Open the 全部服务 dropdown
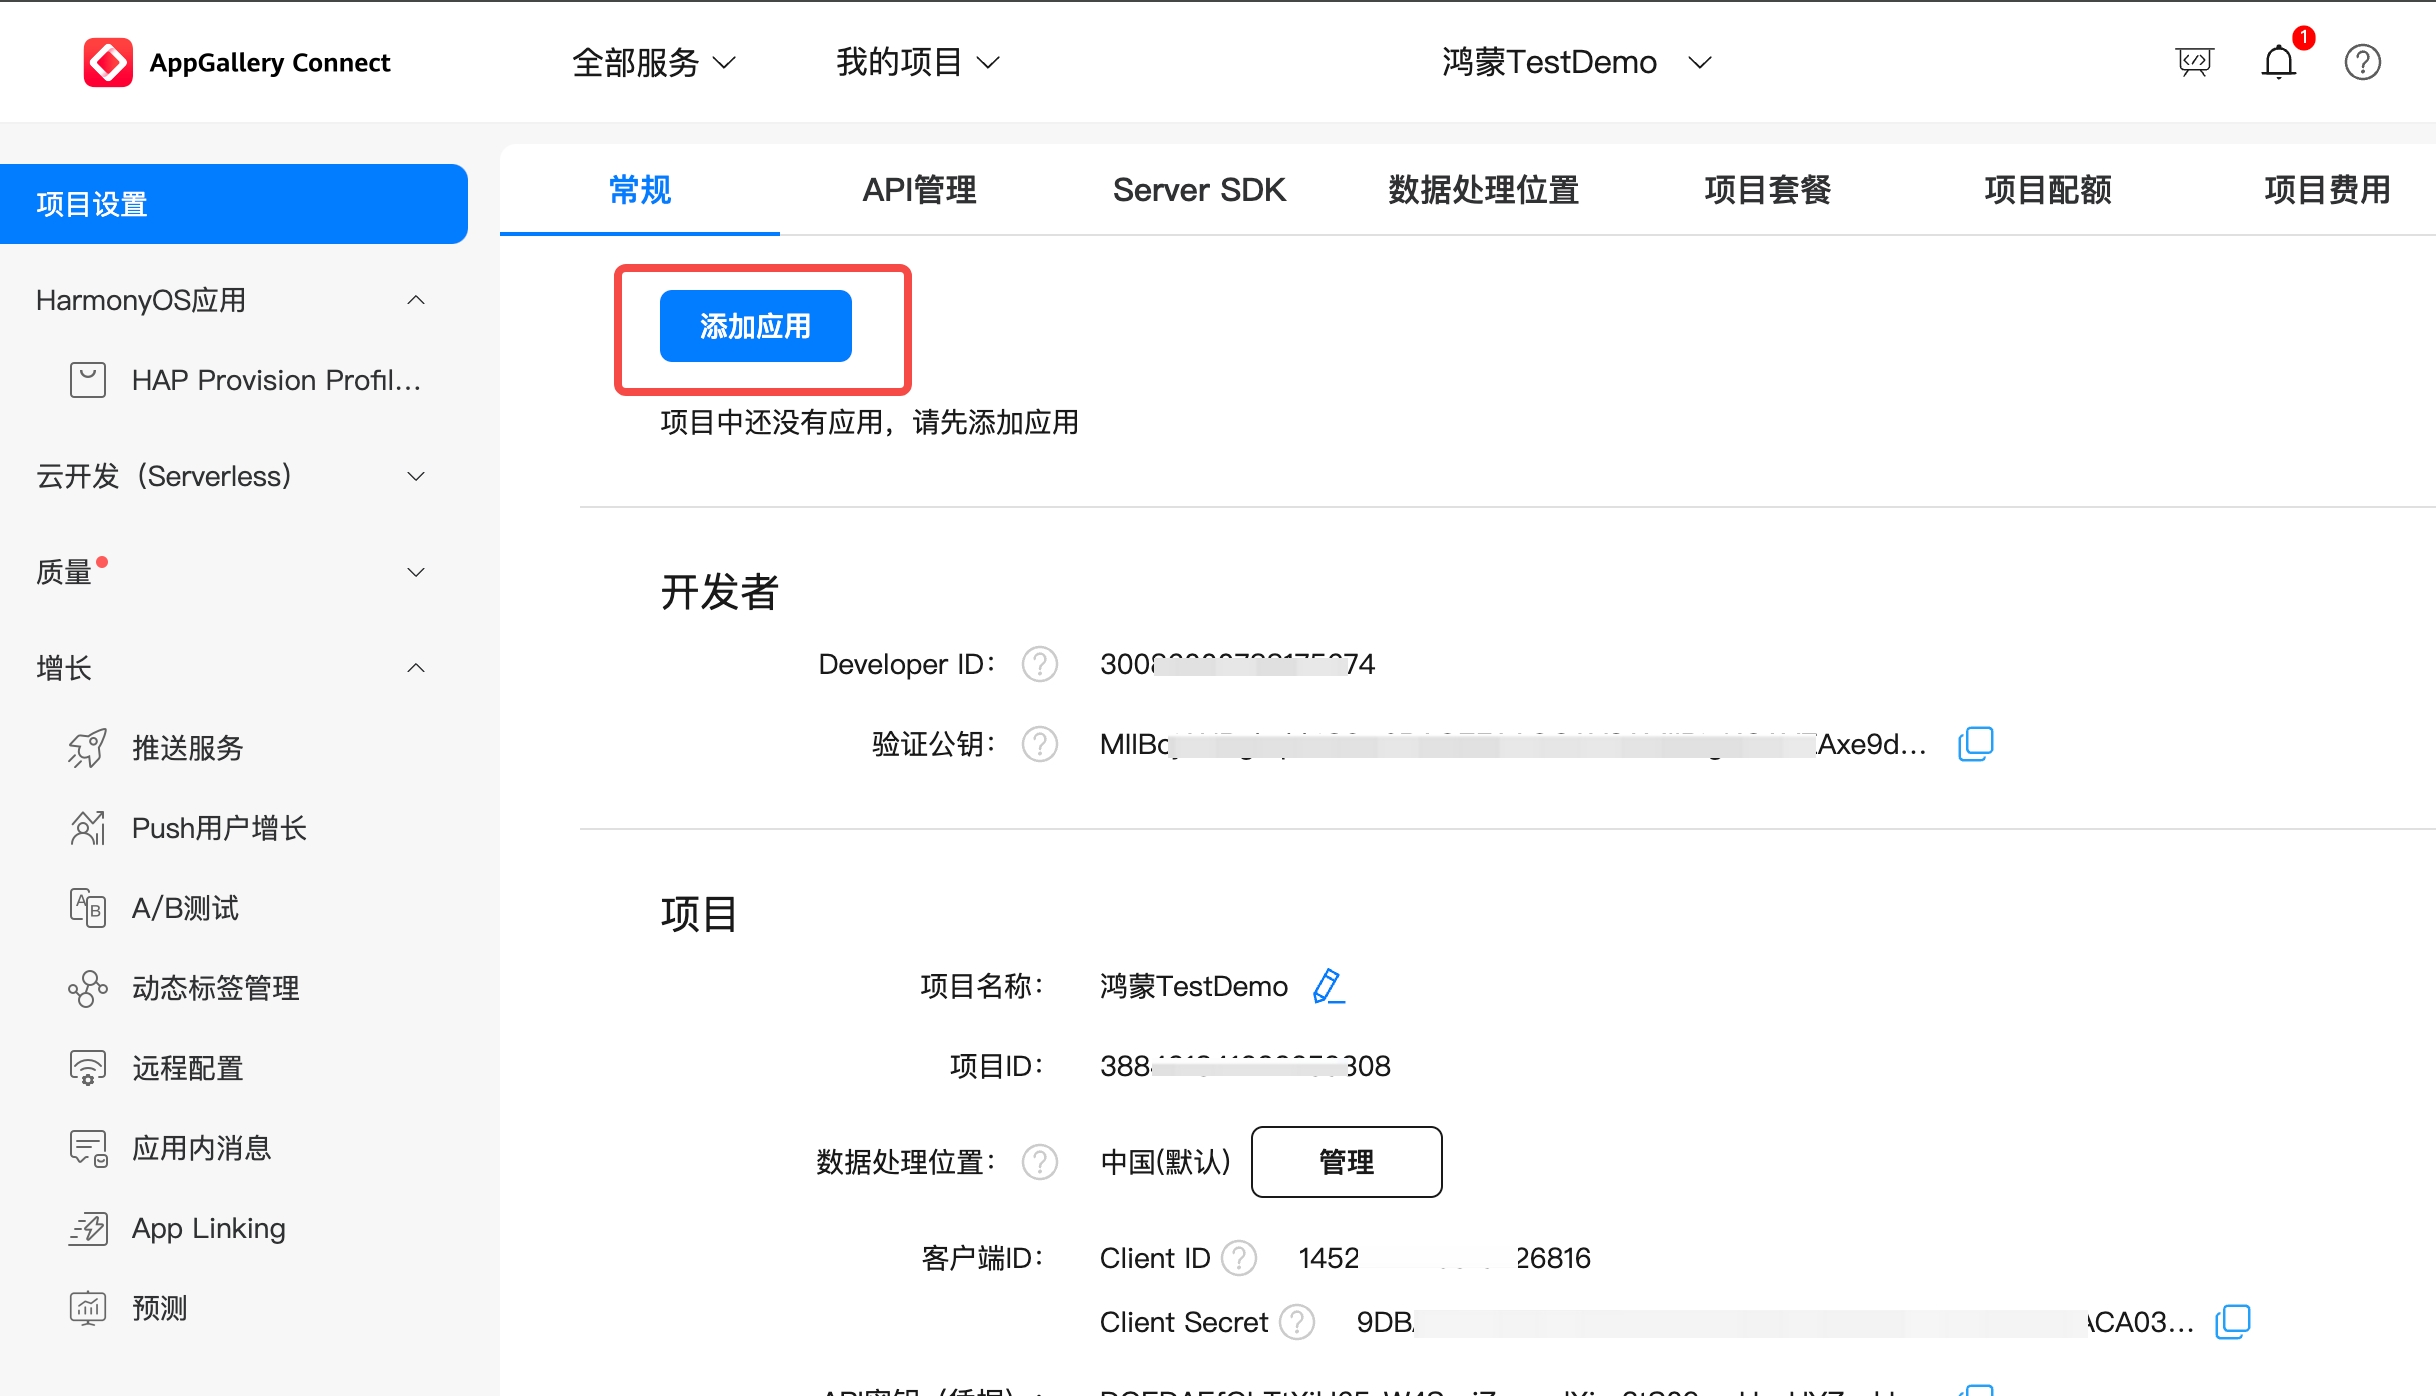The image size is (2436, 1396). (x=654, y=62)
